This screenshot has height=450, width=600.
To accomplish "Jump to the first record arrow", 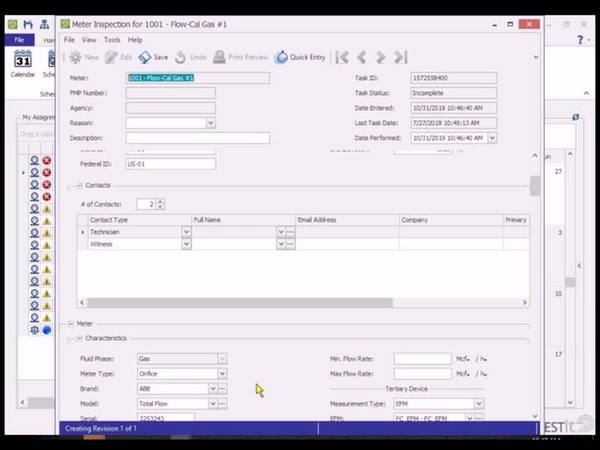I will pyautogui.click(x=342, y=58).
